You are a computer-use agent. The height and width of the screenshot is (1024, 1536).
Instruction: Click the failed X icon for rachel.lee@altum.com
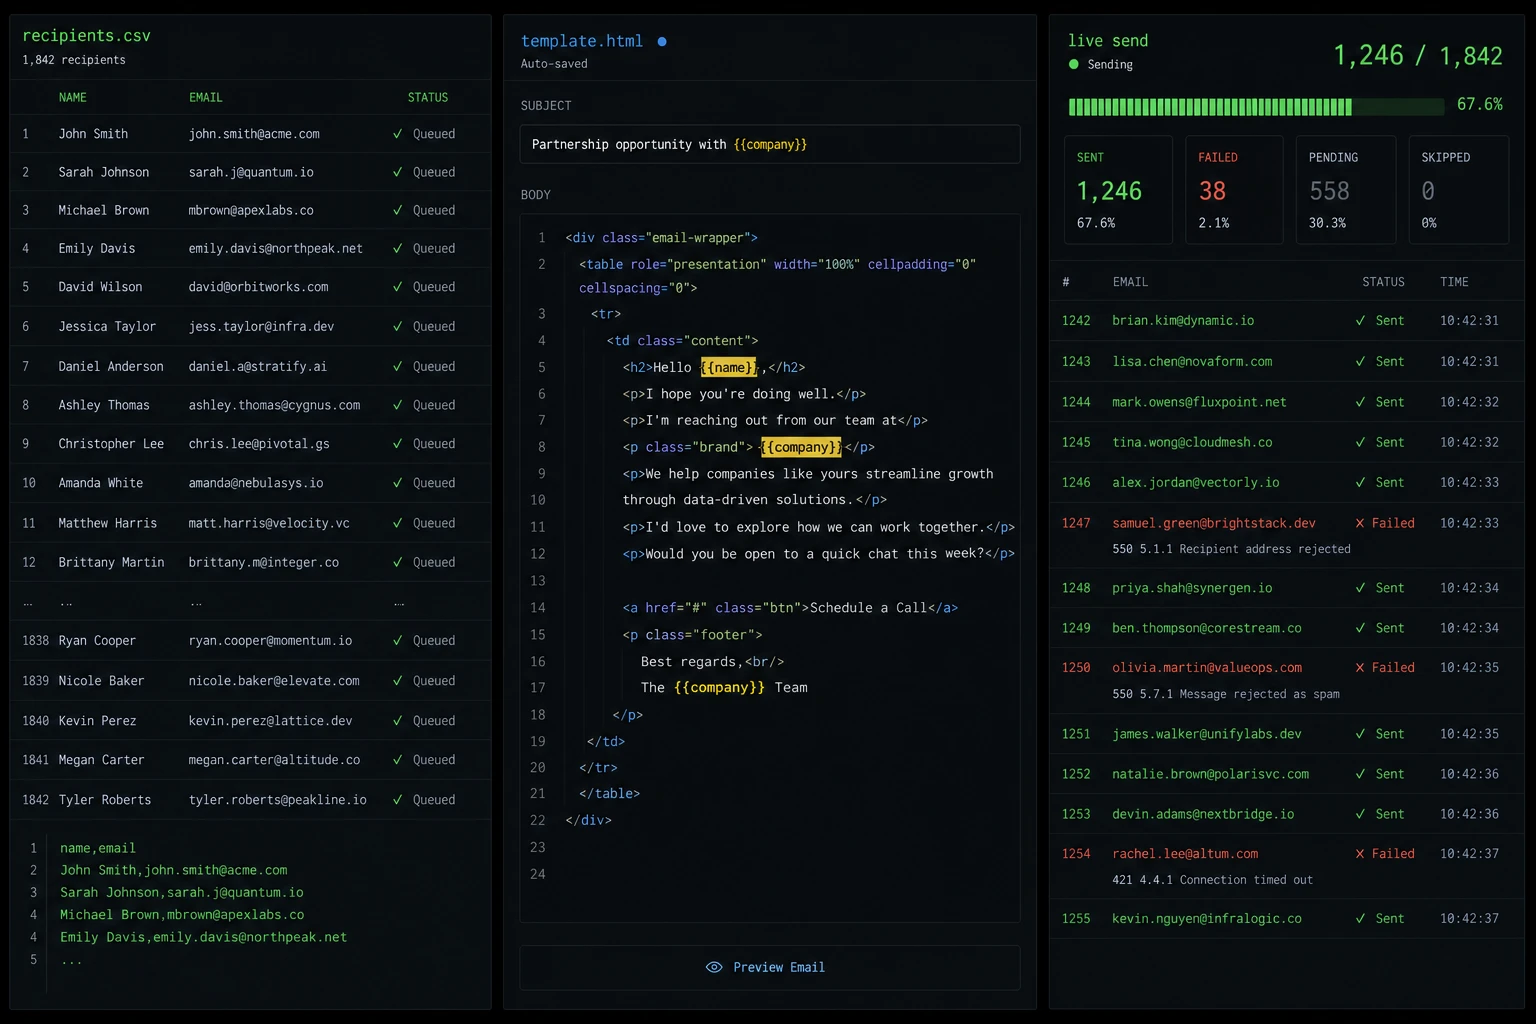coord(1360,853)
